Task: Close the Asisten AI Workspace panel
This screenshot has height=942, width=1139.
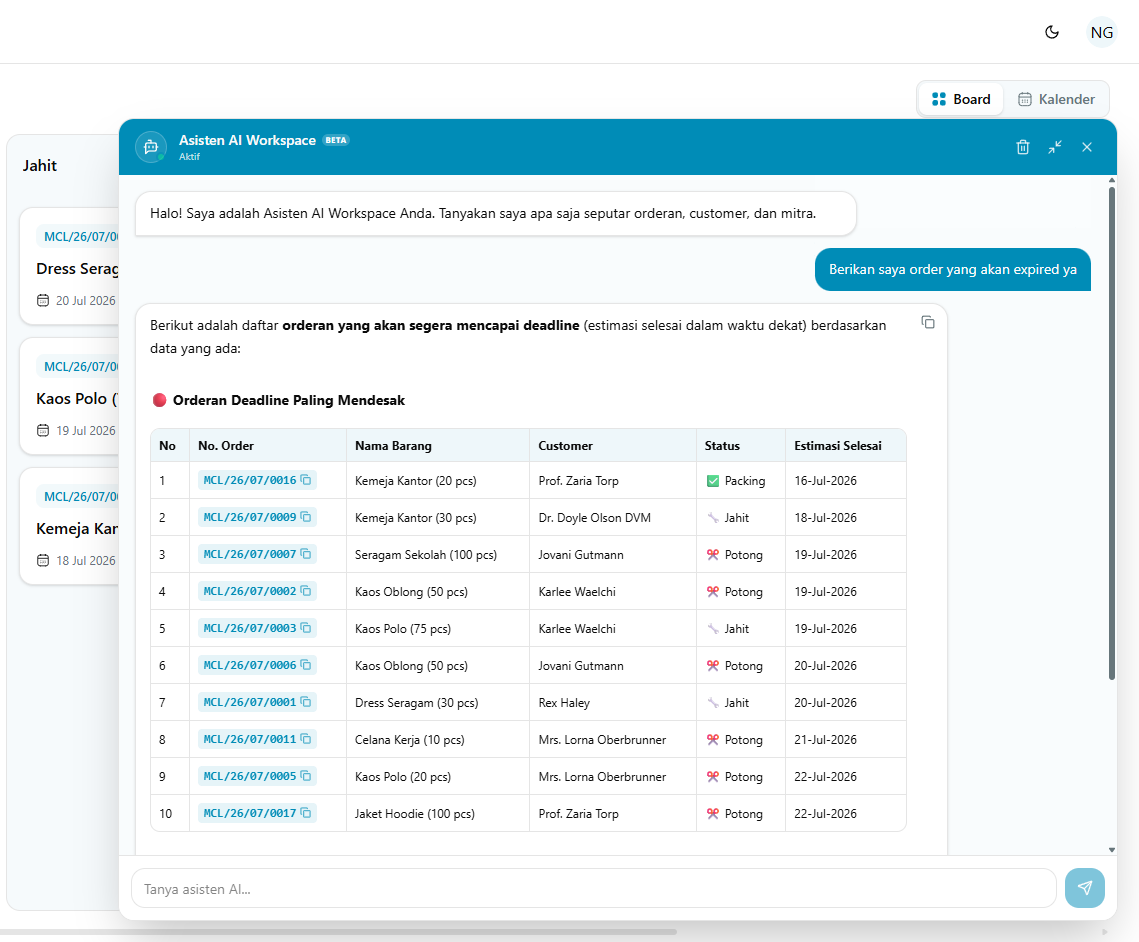Action: click(1087, 147)
